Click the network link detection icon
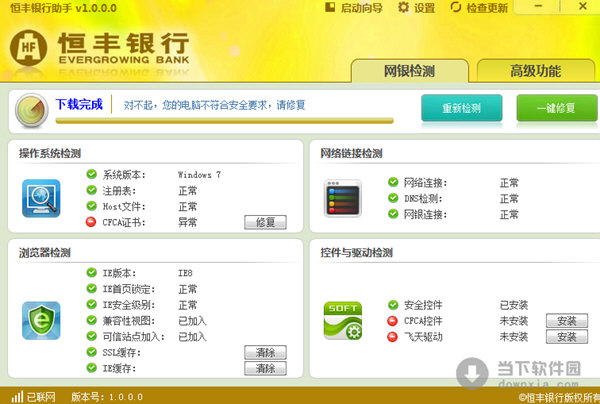Image resolution: width=600 pixels, height=404 pixels. (x=343, y=198)
